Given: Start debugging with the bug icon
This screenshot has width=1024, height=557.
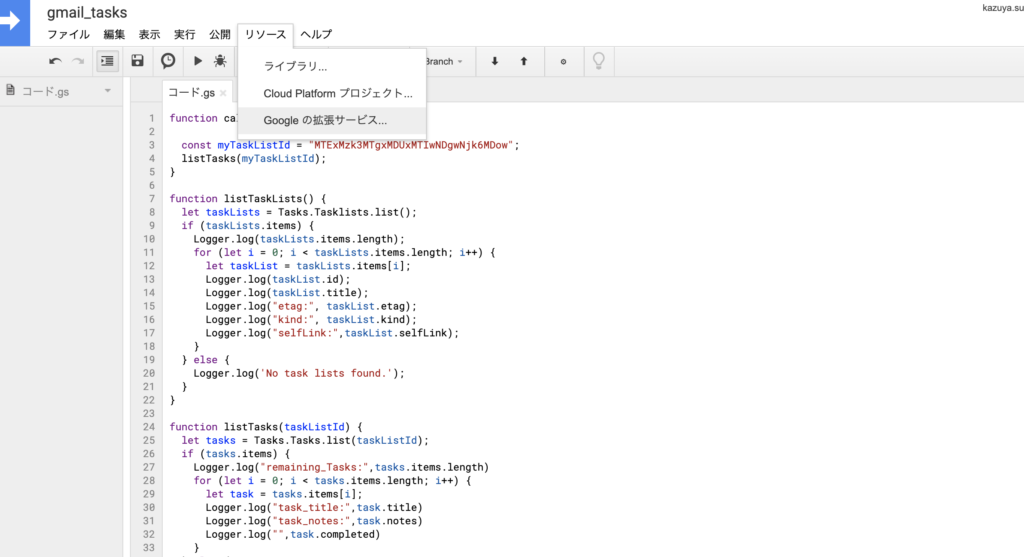Looking at the screenshot, I should pos(220,61).
